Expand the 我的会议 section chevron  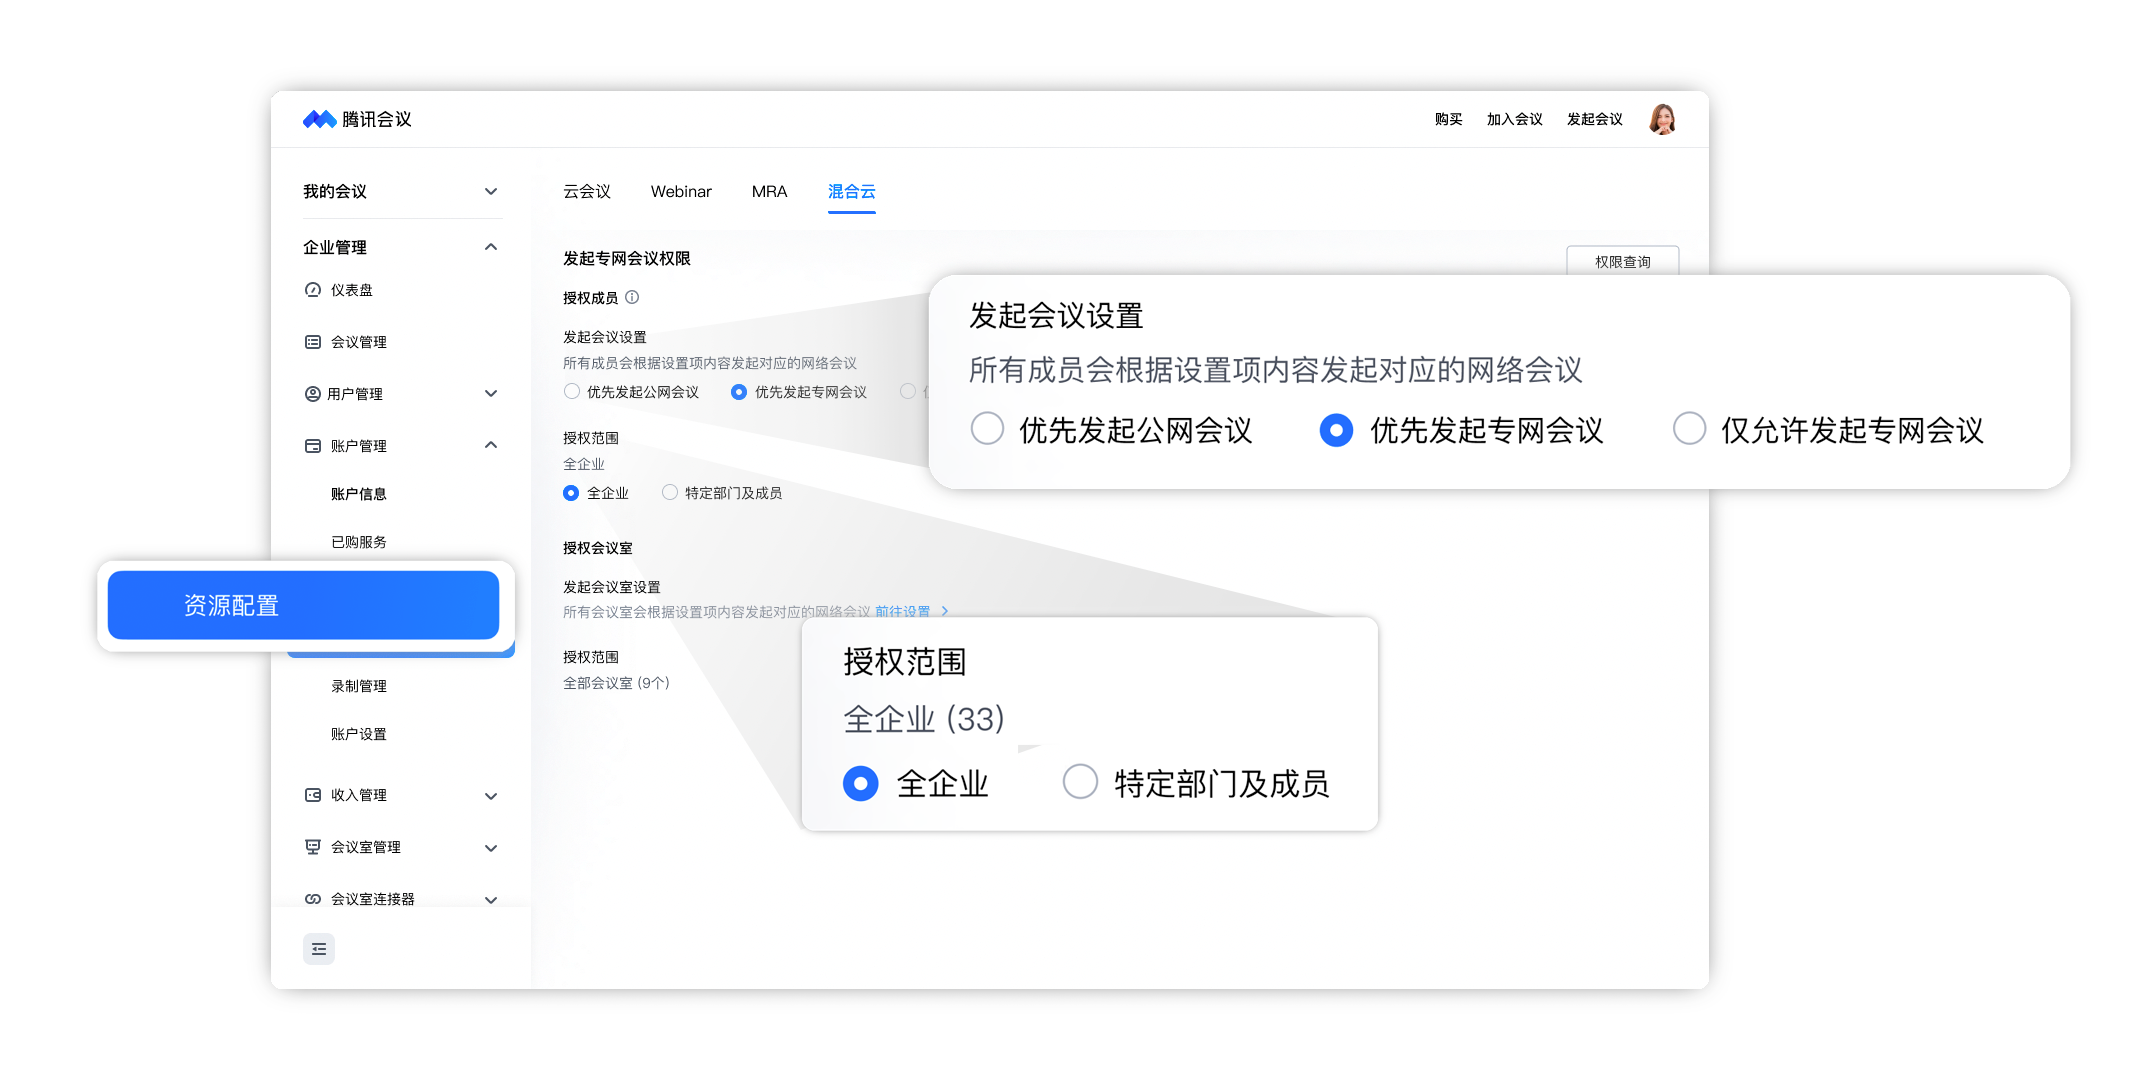point(491,191)
